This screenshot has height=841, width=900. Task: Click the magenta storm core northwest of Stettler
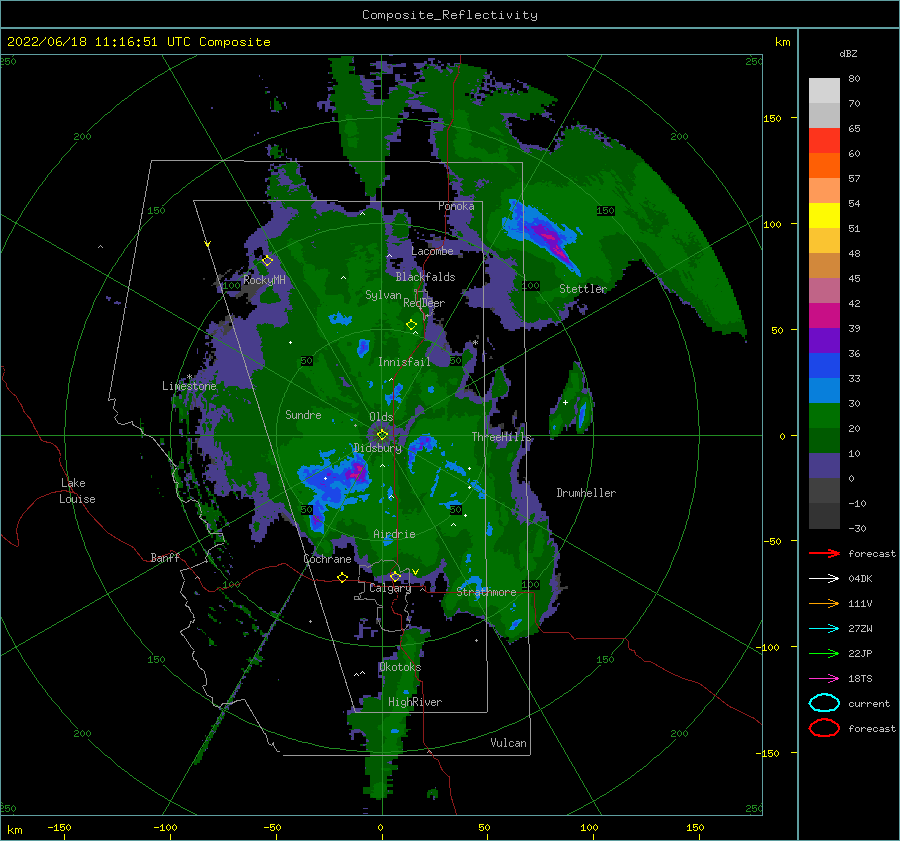tap(550, 240)
